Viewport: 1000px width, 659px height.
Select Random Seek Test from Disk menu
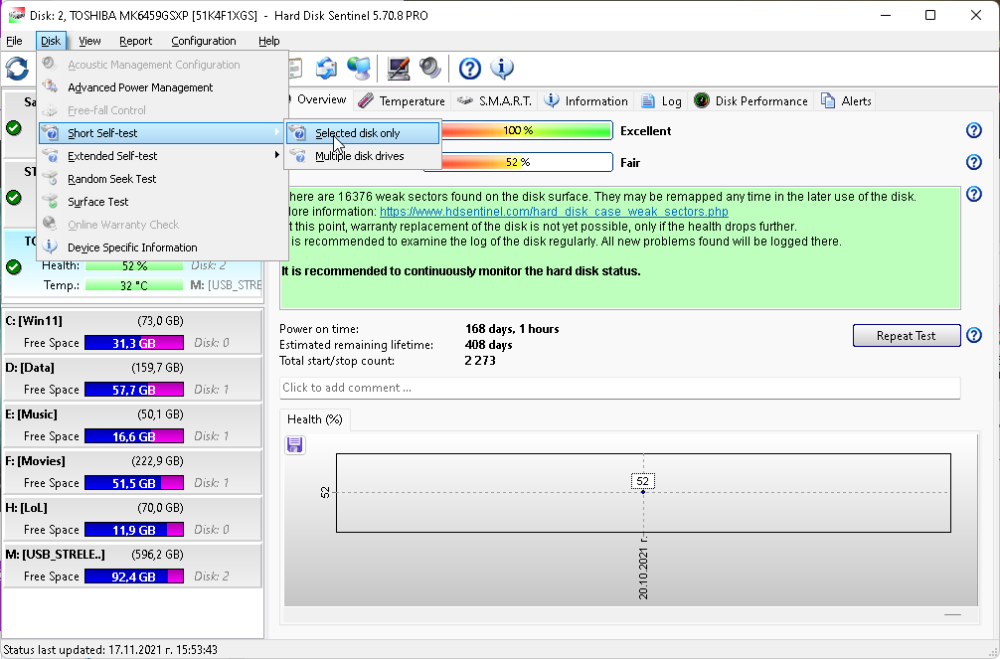coord(163,179)
